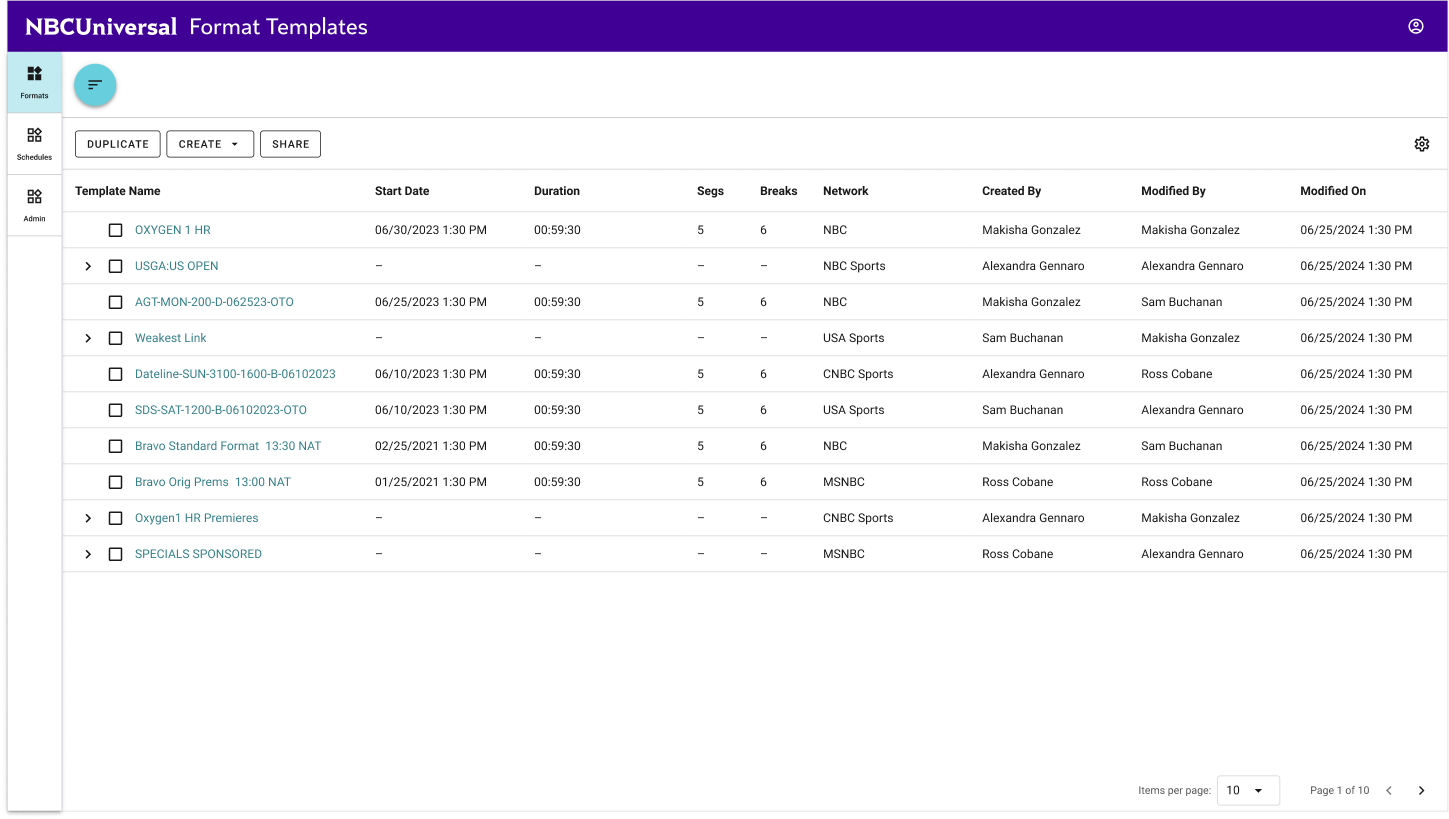Click the SHARE button

click(x=290, y=144)
